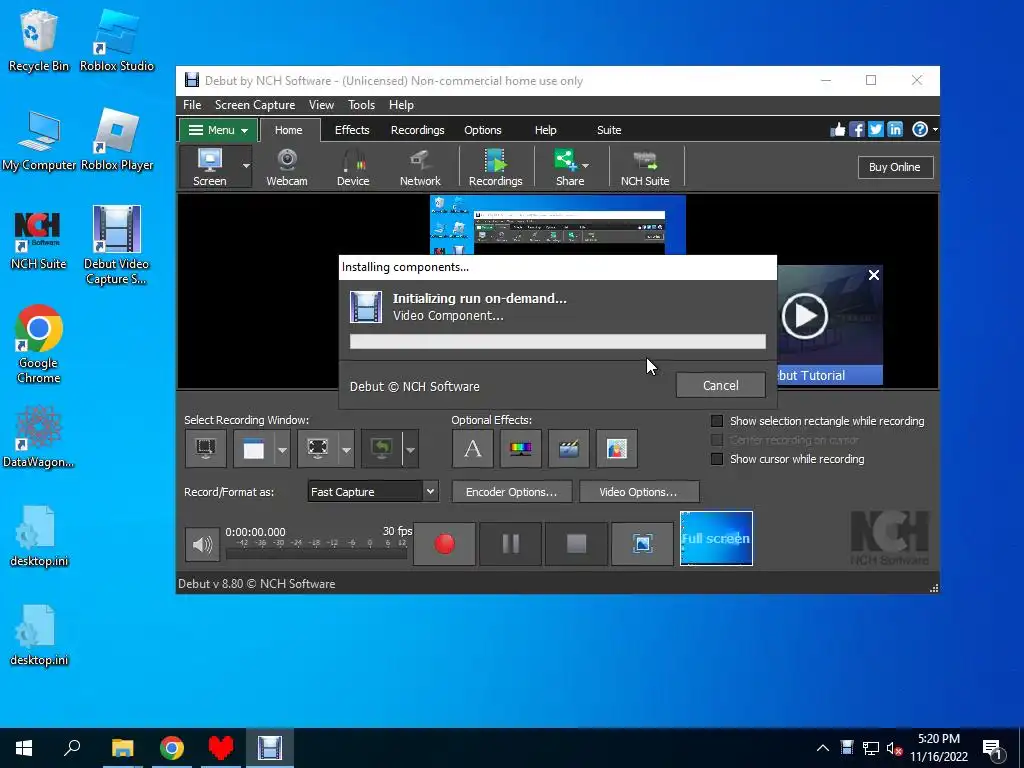Screen dimensions: 1024x768
Task: Select the Roblox Studio desktop shortcut
Action: [x=117, y=41]
